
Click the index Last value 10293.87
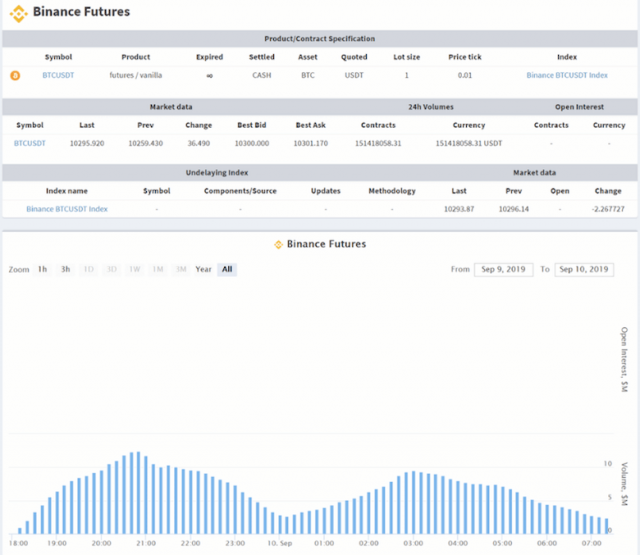tap(459, 209)
